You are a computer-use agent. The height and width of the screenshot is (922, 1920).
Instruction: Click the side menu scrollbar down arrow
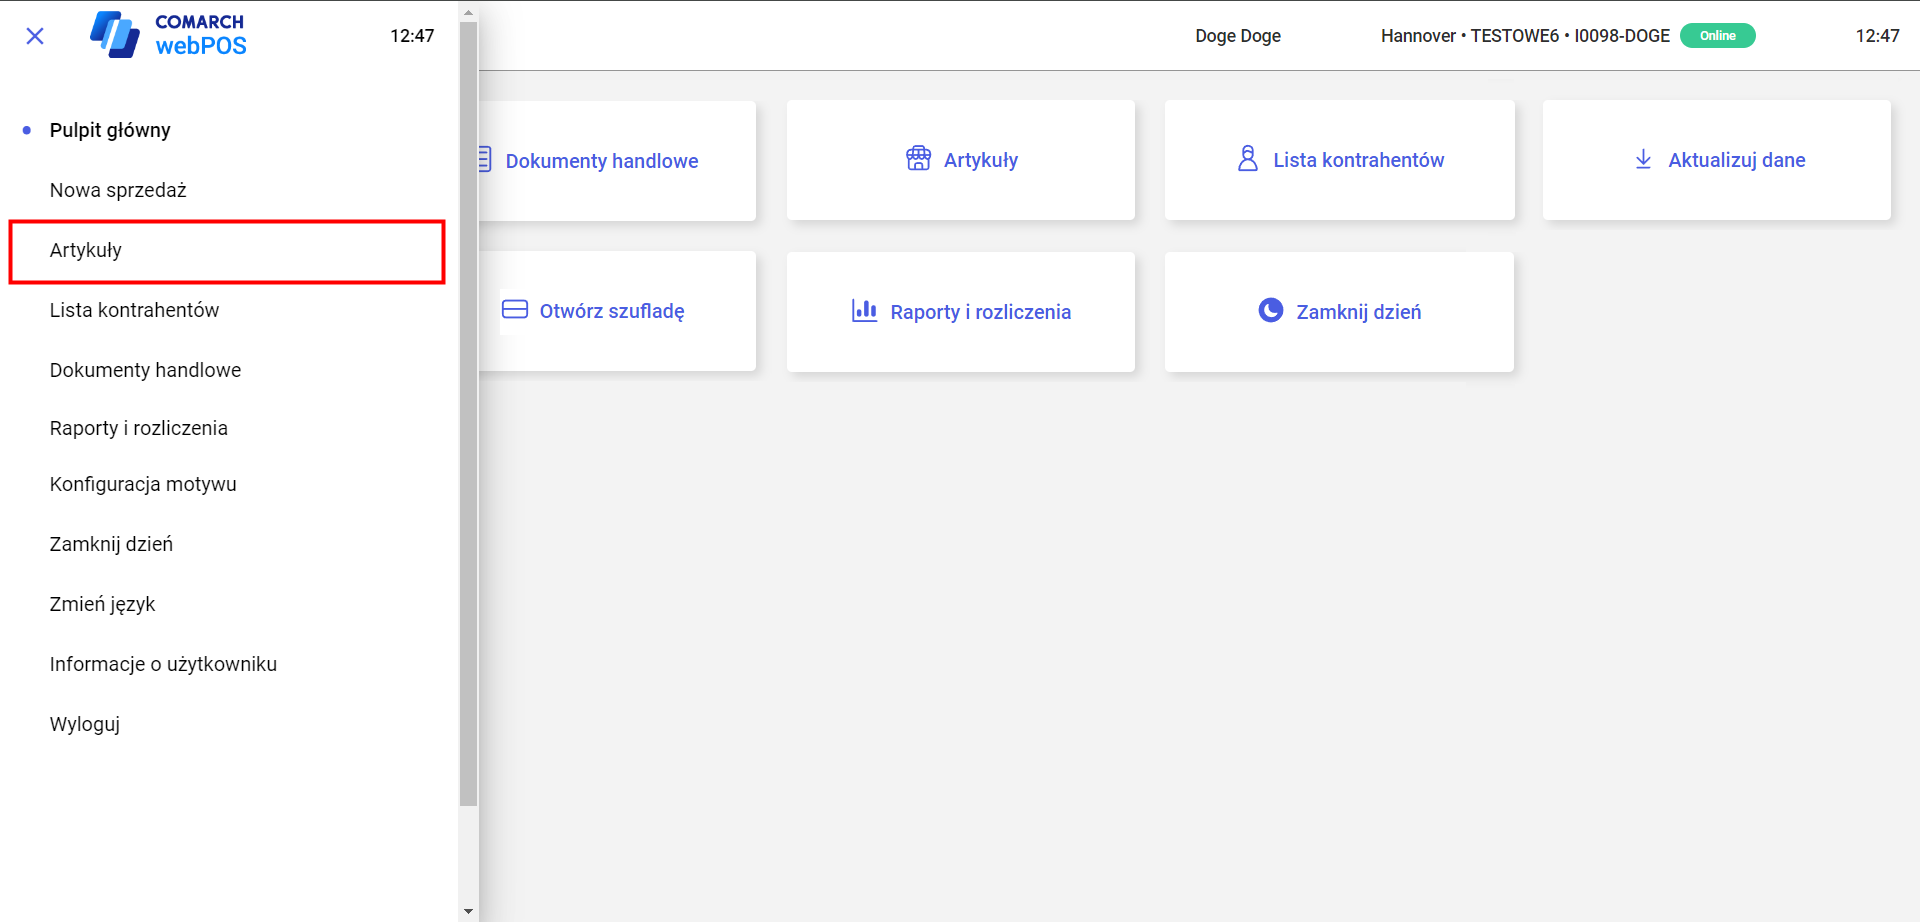coord(468,911)
